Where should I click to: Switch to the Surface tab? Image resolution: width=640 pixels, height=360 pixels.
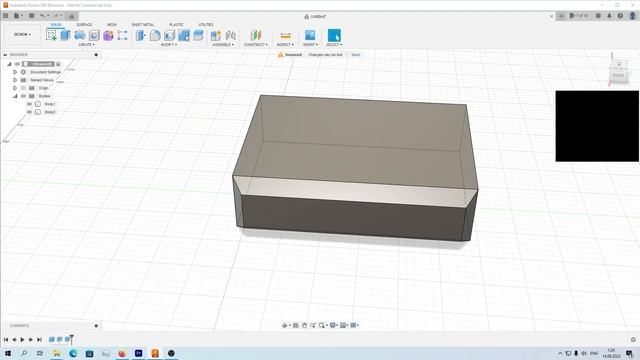click(84, 25)
